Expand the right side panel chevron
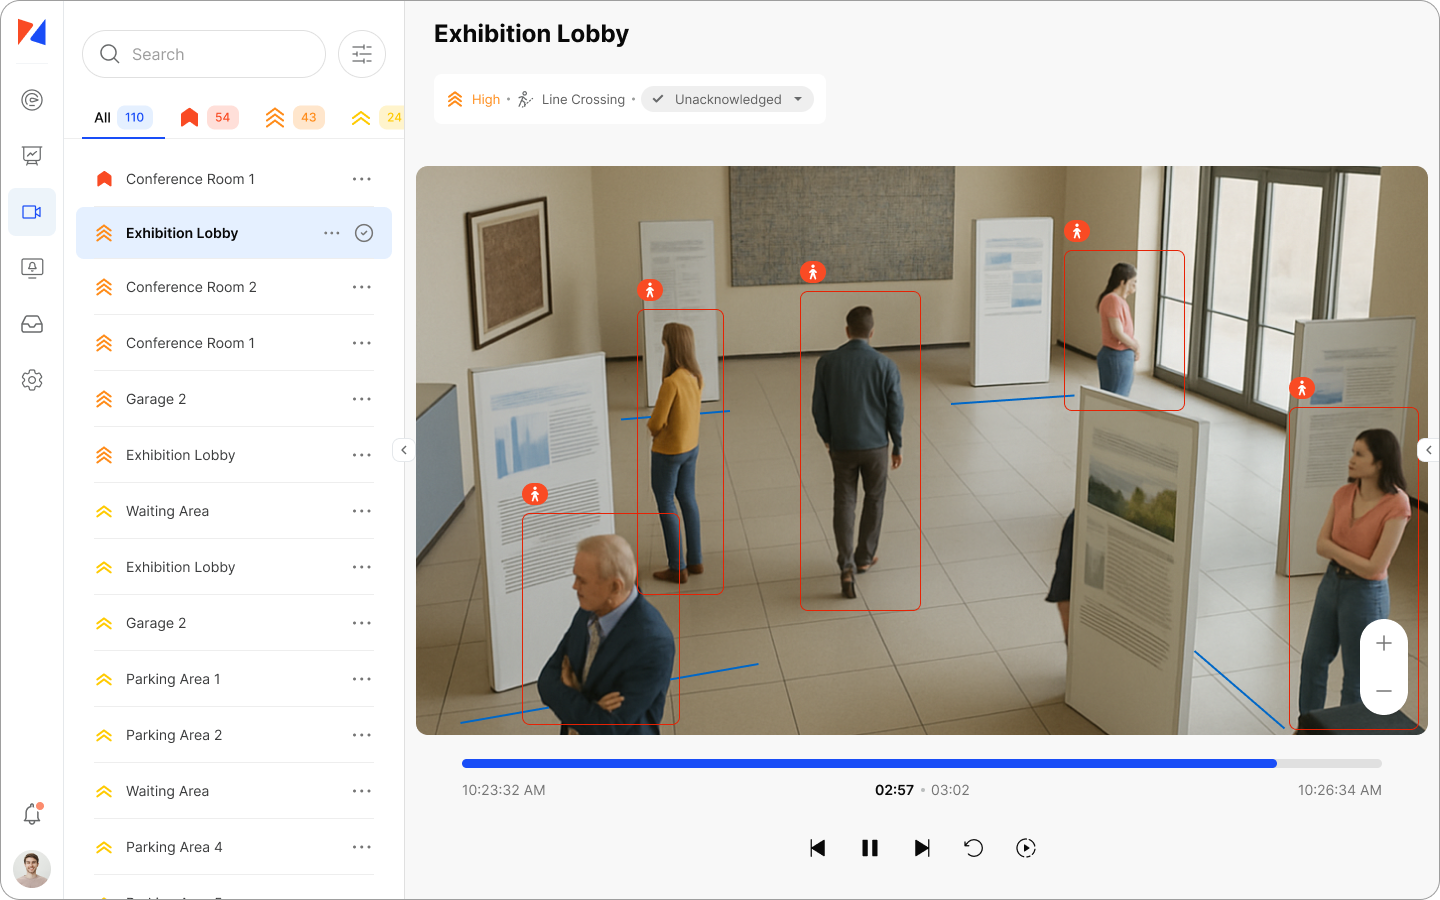Viewport: 1440px width, 900px height. pos(1428,450)
